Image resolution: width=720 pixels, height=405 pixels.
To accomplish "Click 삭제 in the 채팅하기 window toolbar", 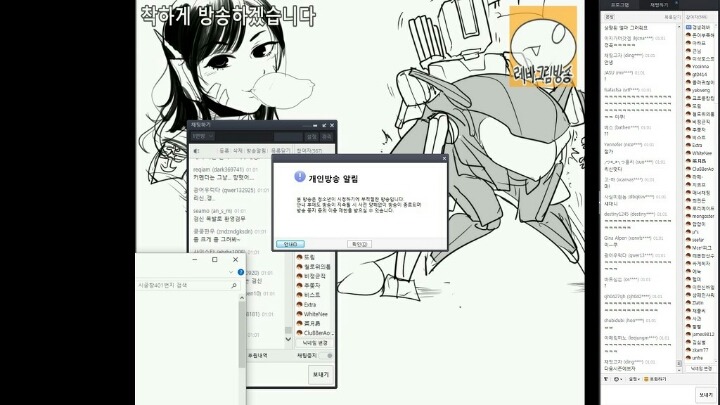I will click(x=237, y=151).
